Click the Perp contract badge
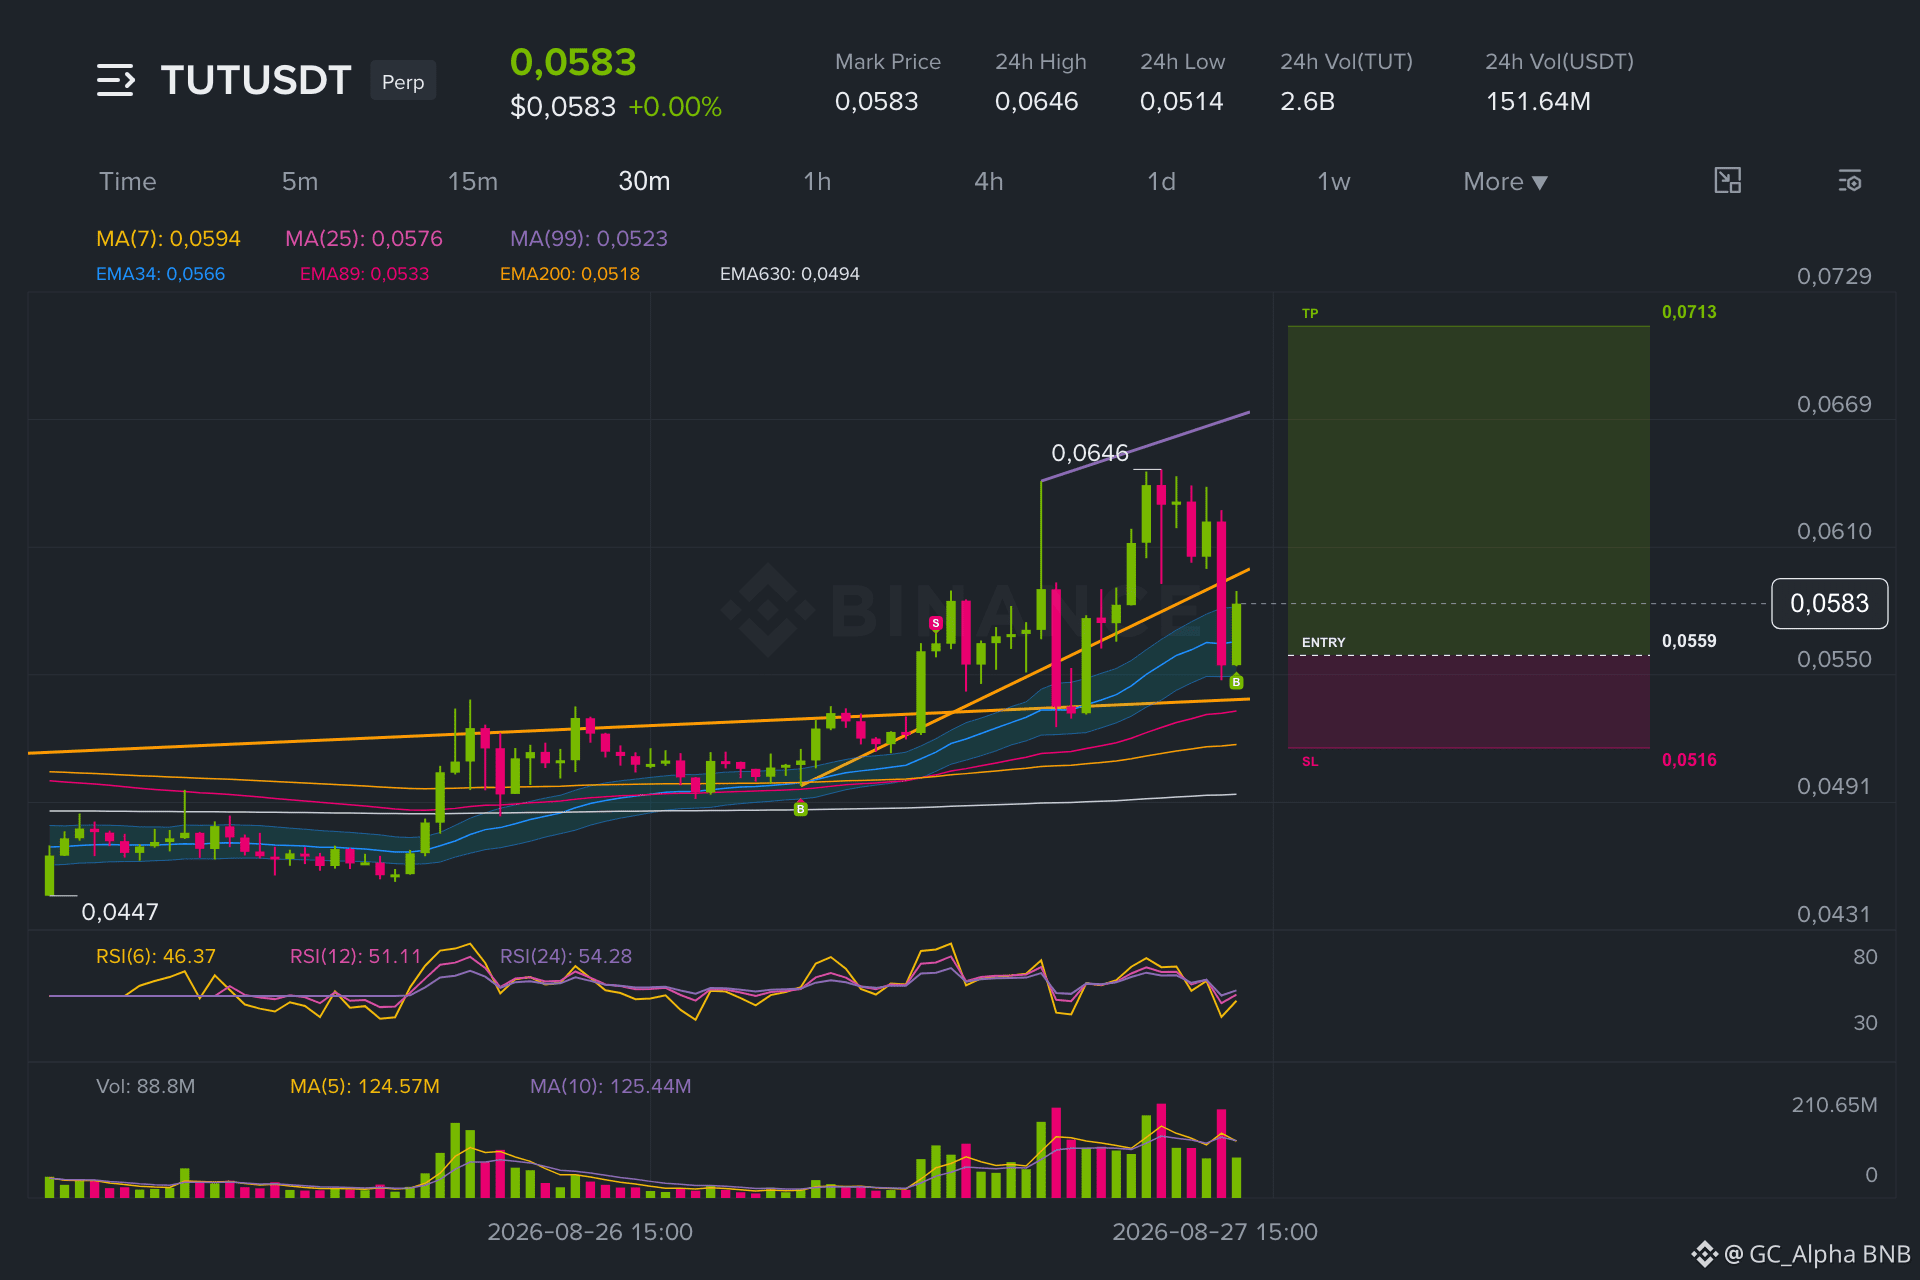 (x=403, y=81)
